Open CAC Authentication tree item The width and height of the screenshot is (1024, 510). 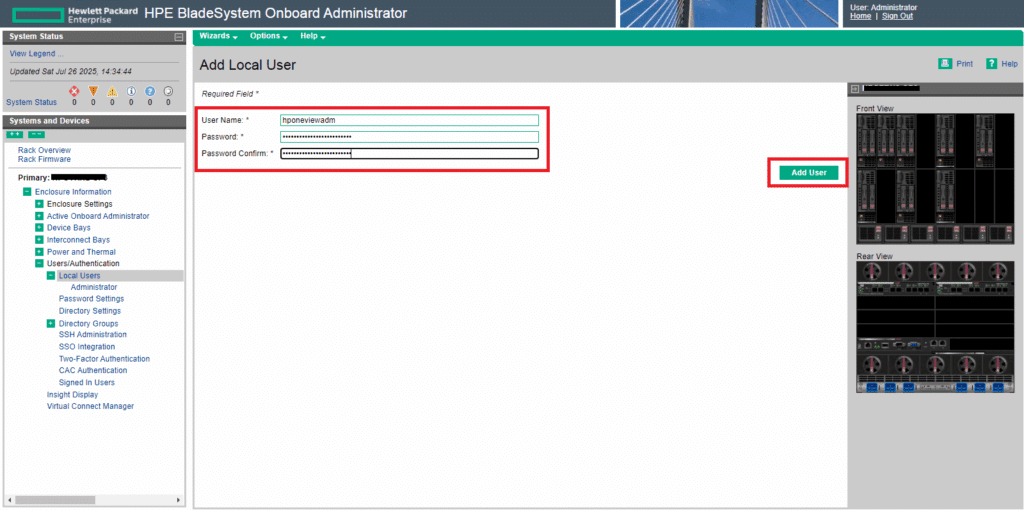[x=93, y=371]
